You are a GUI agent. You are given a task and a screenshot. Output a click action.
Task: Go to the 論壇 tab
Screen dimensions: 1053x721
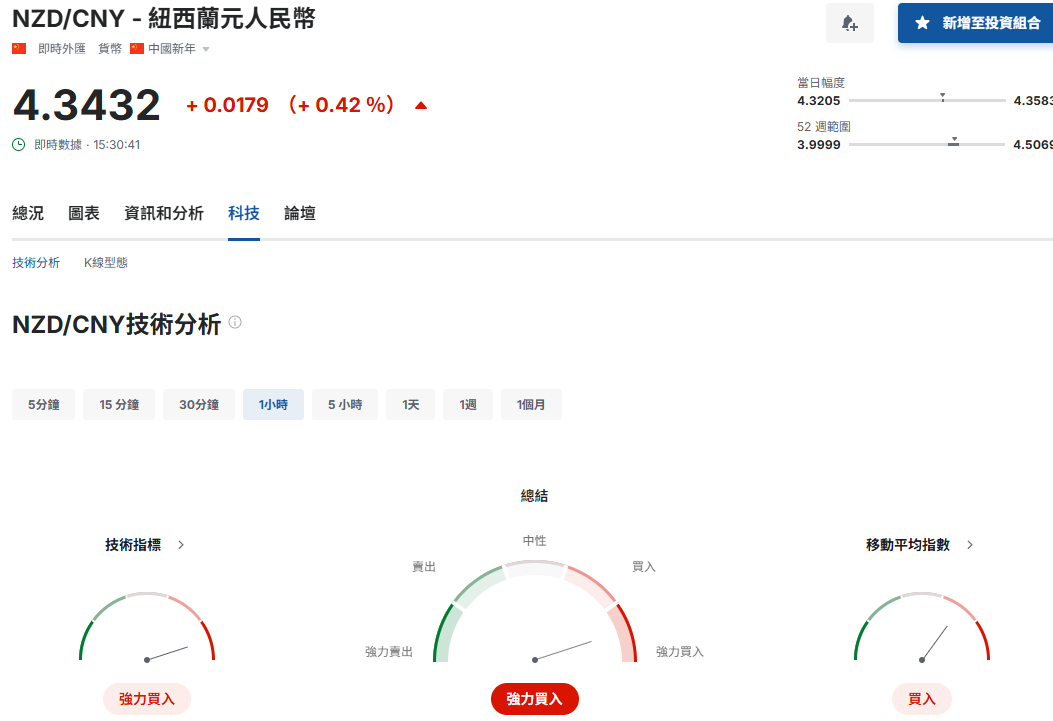(x=300, y=213)
